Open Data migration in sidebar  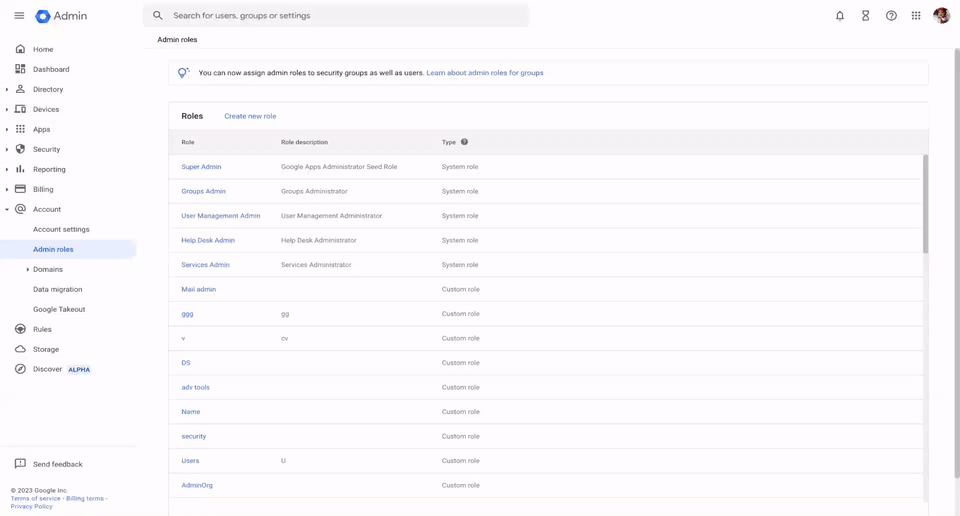tap(58, 289)
